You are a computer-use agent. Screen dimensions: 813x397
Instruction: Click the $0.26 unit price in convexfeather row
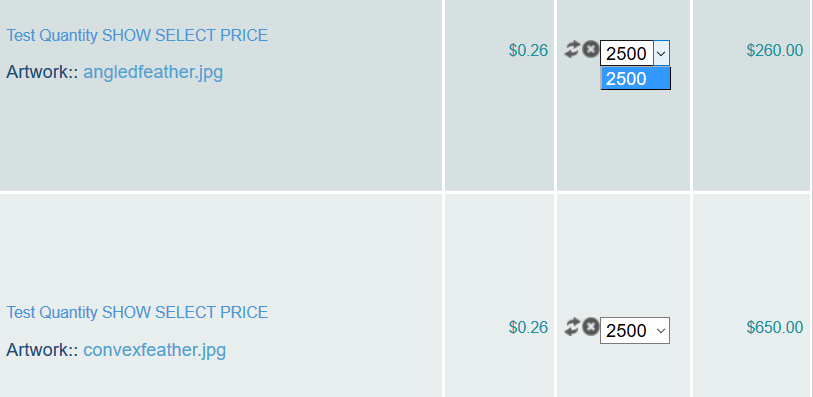(528, 328)
